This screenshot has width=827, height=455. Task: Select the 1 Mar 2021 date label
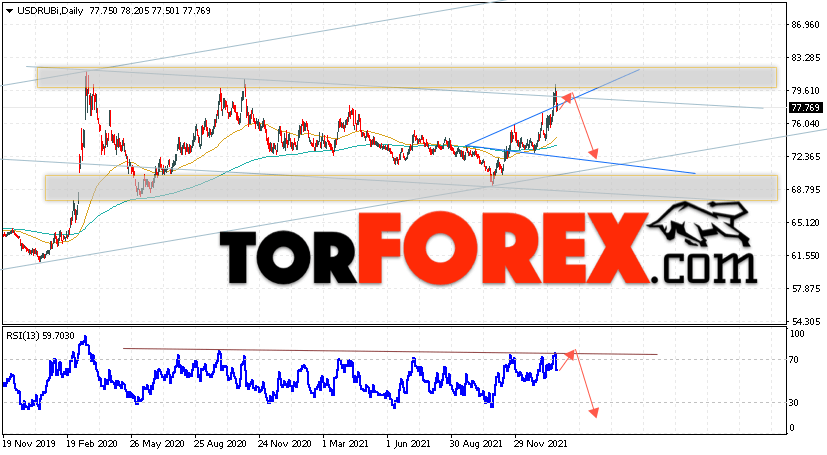click(x=345, y=444)
